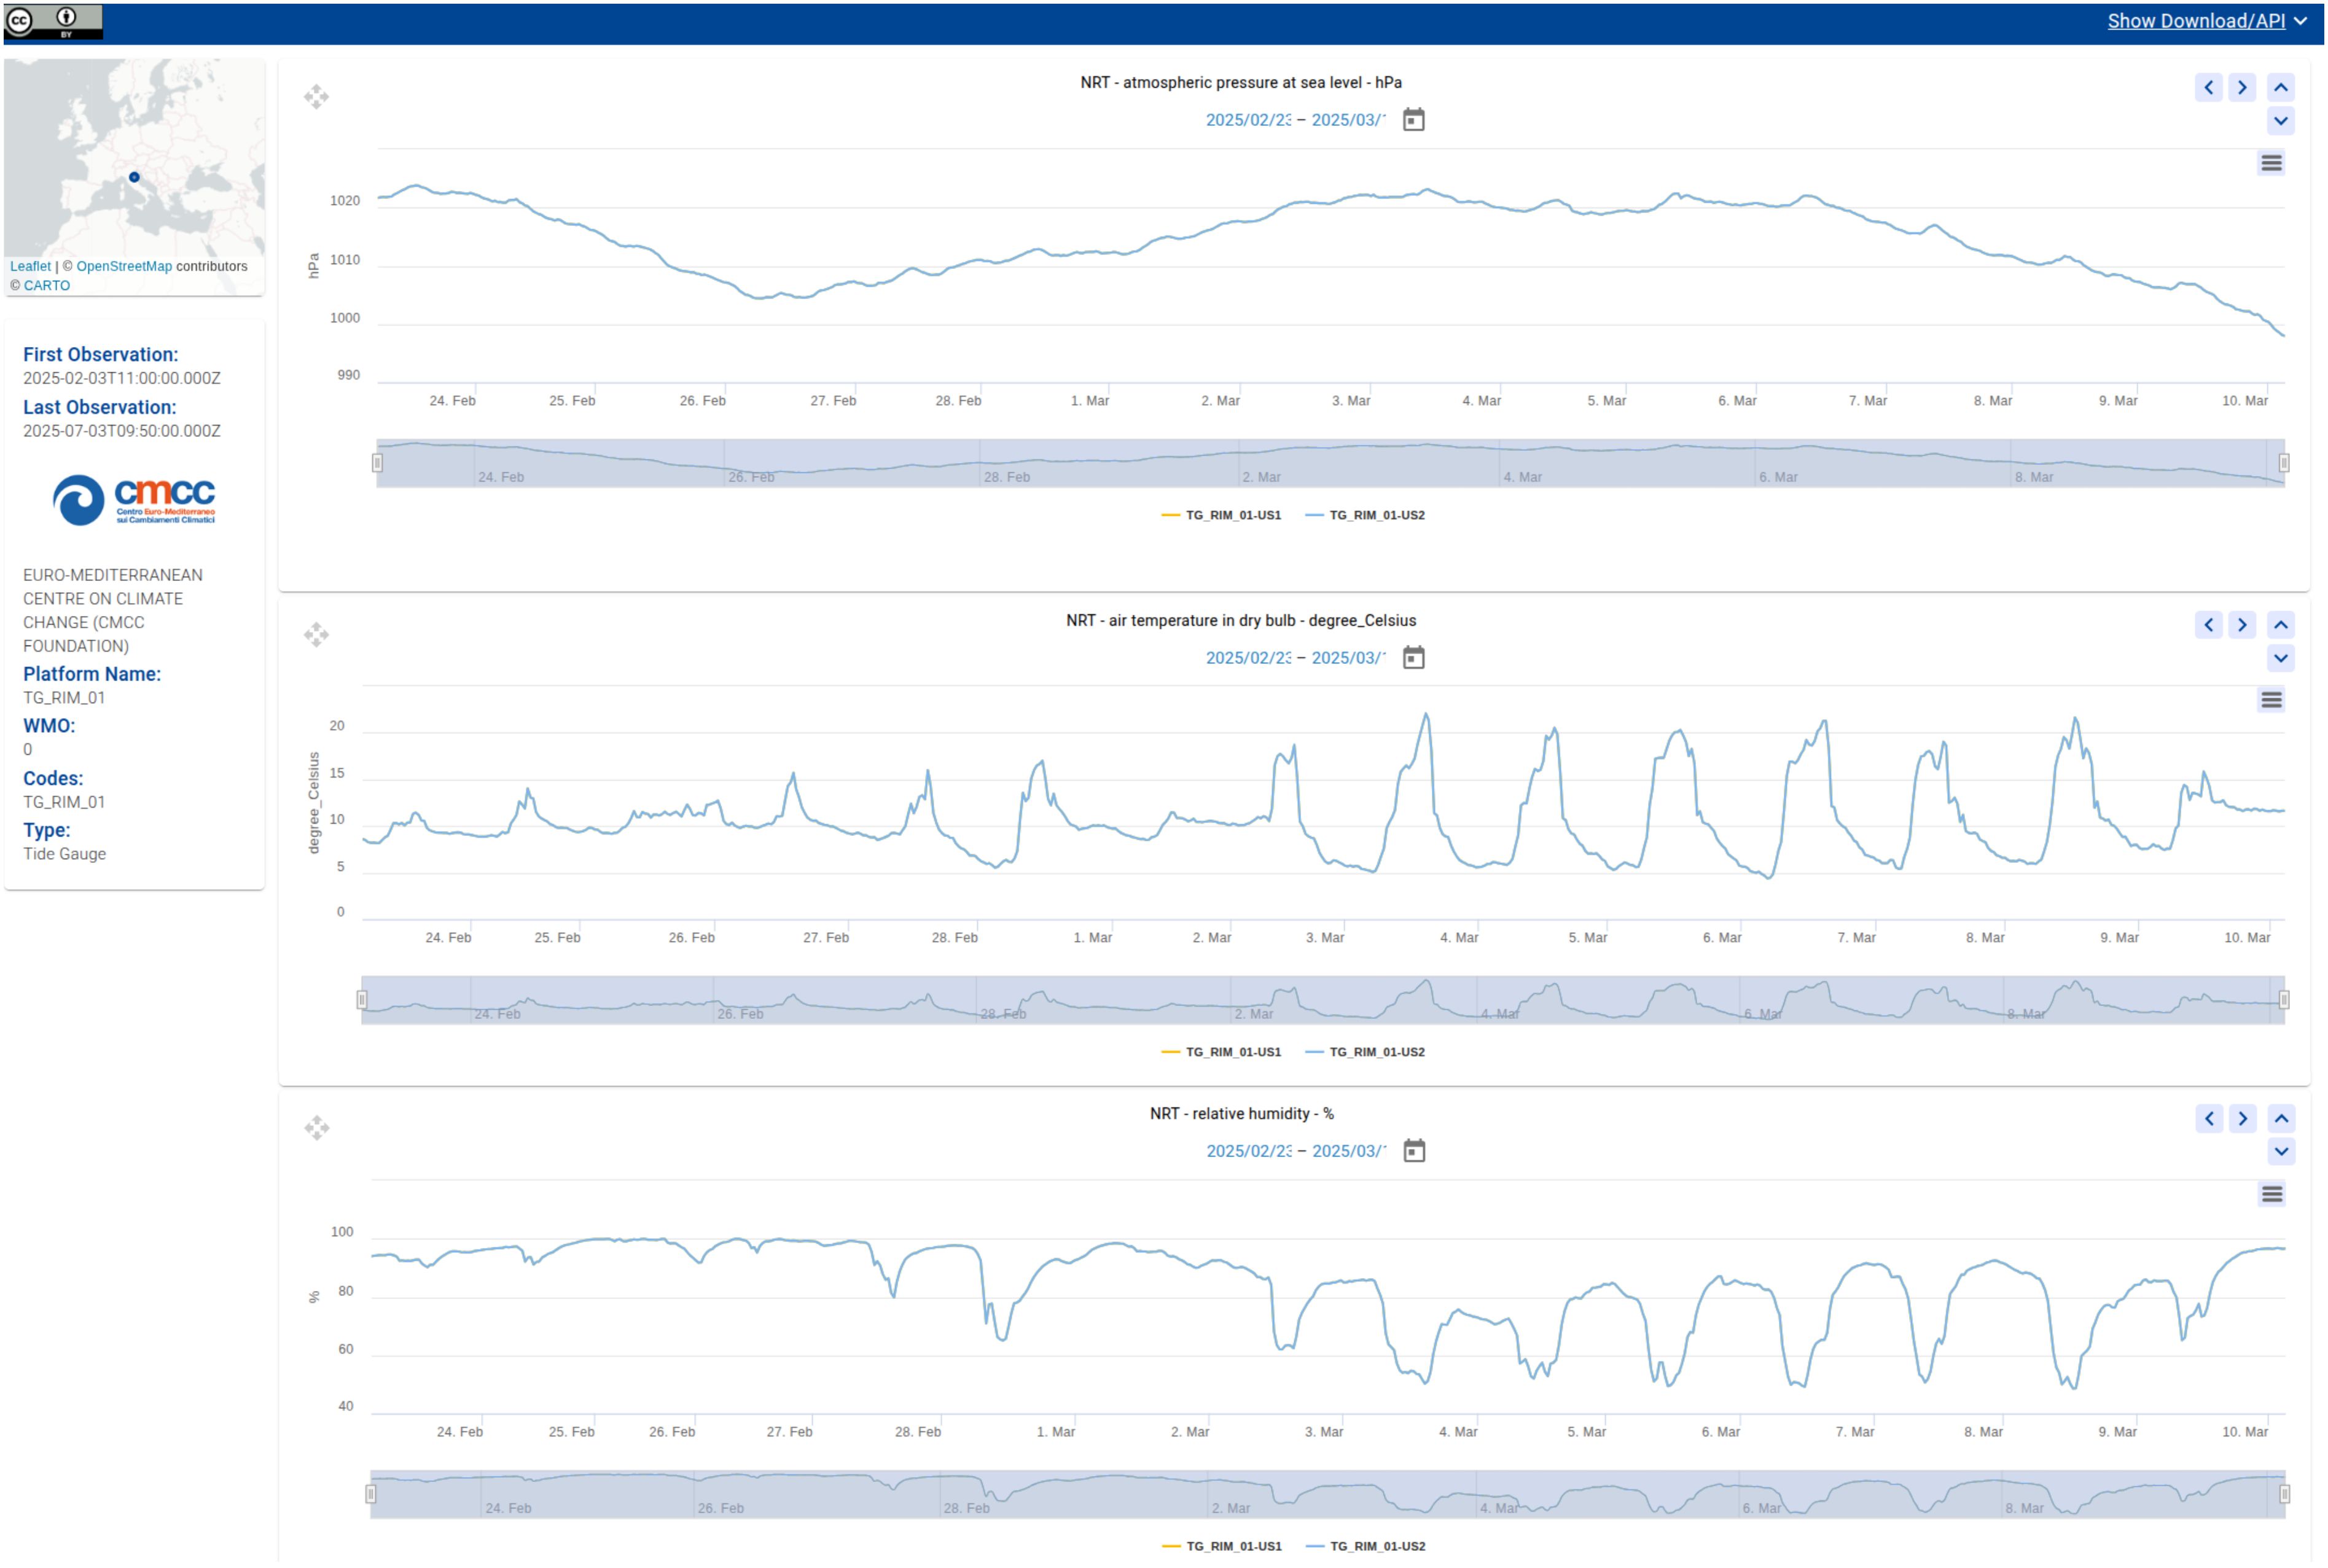Image resolution: width=2328 pixels, height=1568 pixels.
Task: Click right navigator handle of pressure chart
Action: [2284, 463]
